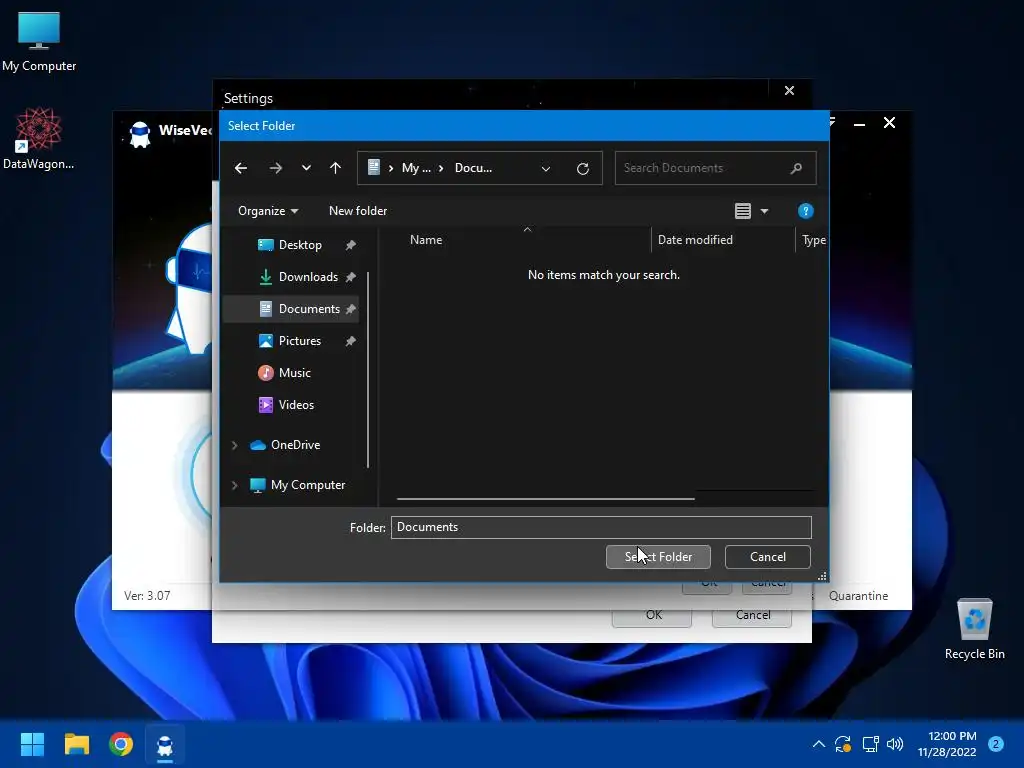Create a New folder
Screen dimensions: 1024x768
(x=358, y=211)
